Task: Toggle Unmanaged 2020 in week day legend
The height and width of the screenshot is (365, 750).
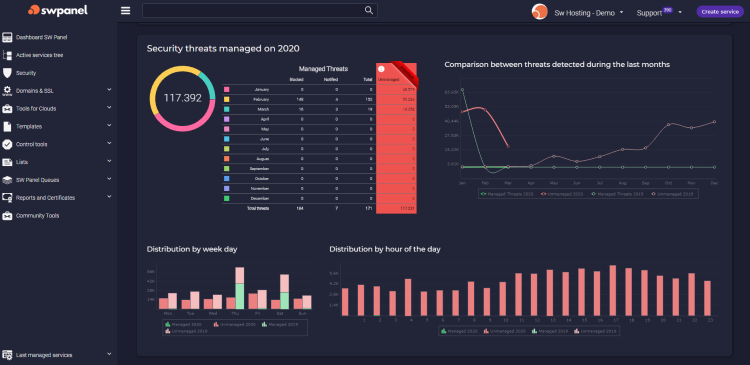Action: pyautogui.click(x=234, y=324)
